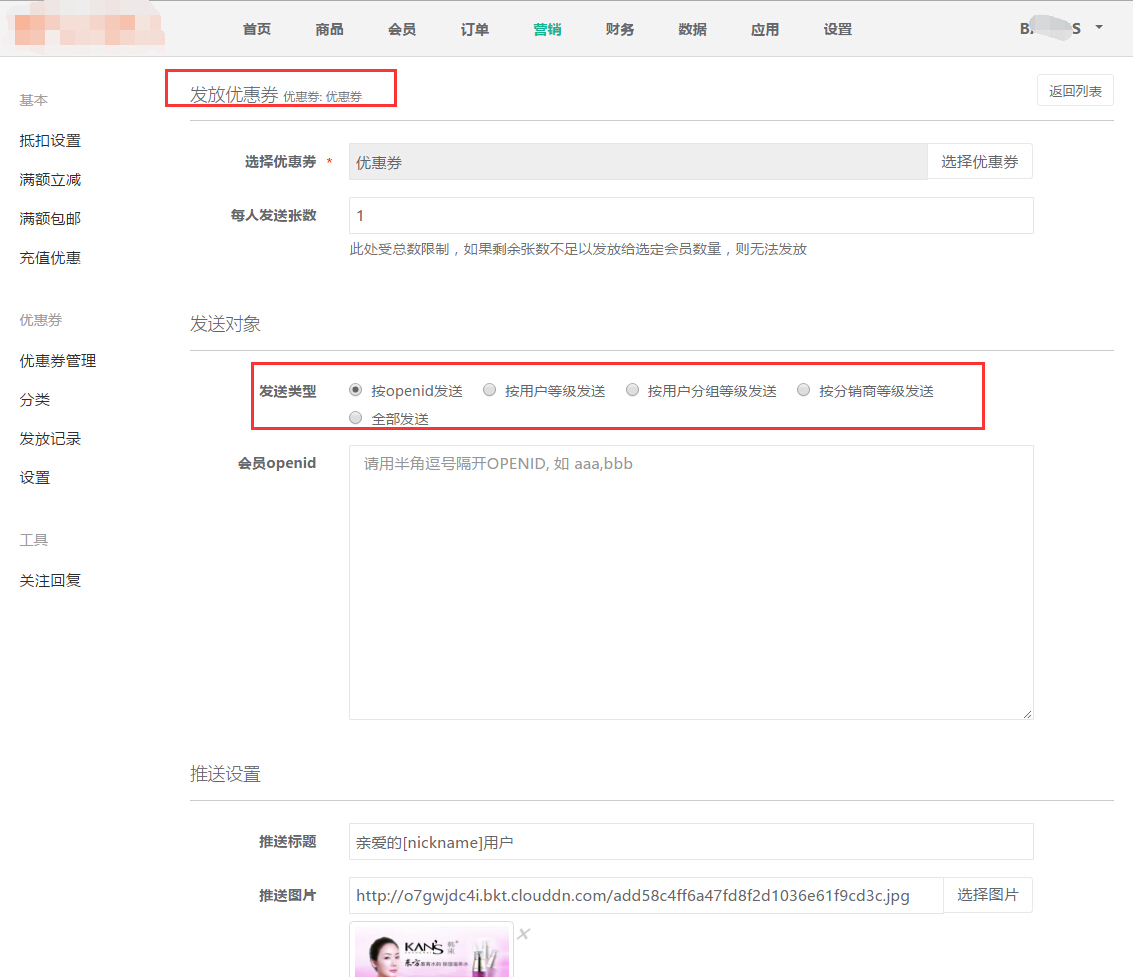Open 优惠券管理 in the sidebar
The height and width of the screenshot is (977, 1133).
(x=58, y=361)
